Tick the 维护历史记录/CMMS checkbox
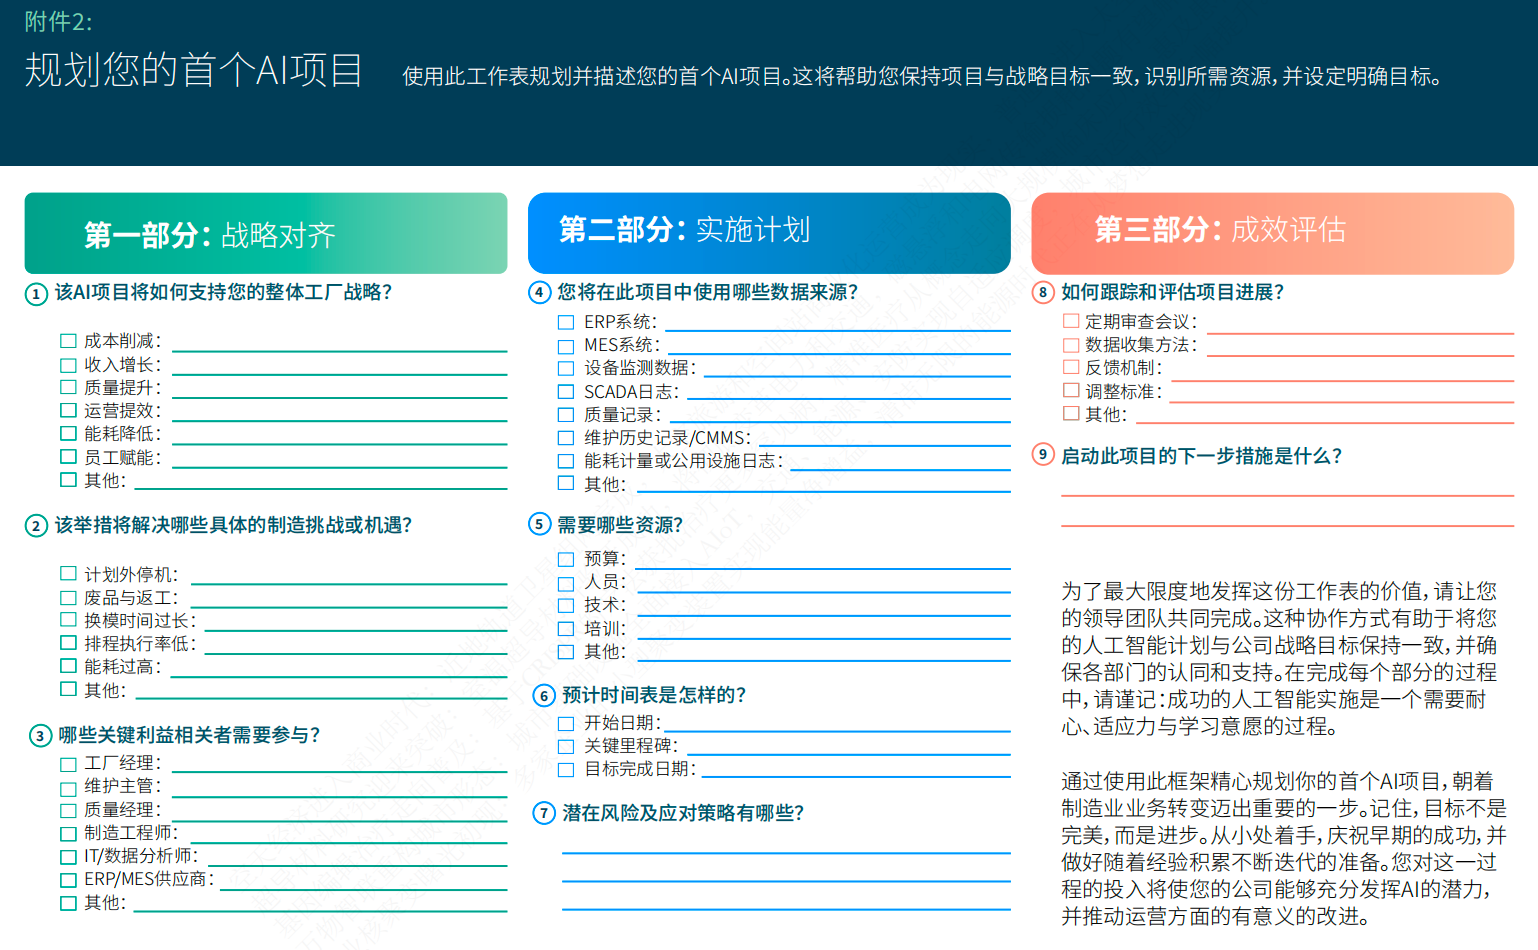The height and width of the screenshot is (950, 1538). pyautogui.click(x=566, y=438)
